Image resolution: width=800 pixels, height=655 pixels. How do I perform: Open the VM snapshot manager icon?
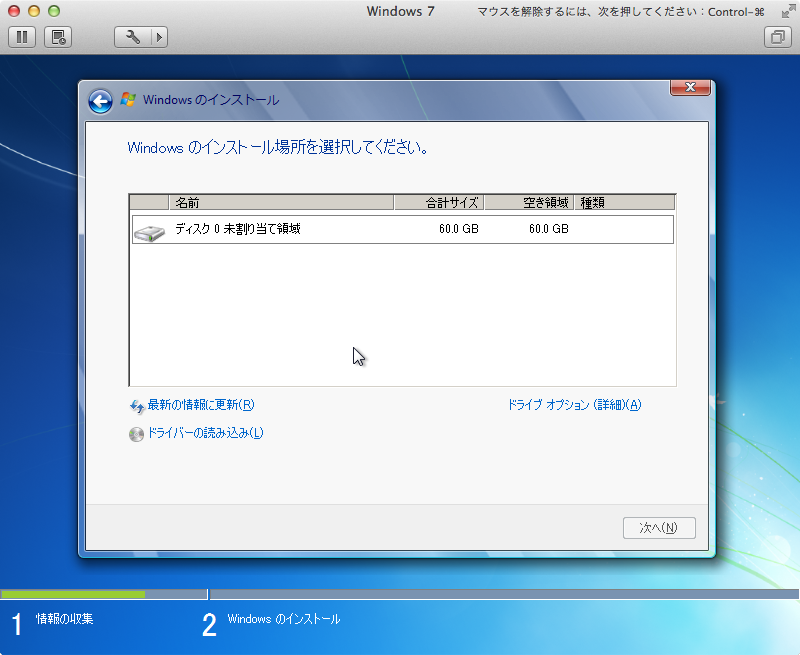point(58,37)
